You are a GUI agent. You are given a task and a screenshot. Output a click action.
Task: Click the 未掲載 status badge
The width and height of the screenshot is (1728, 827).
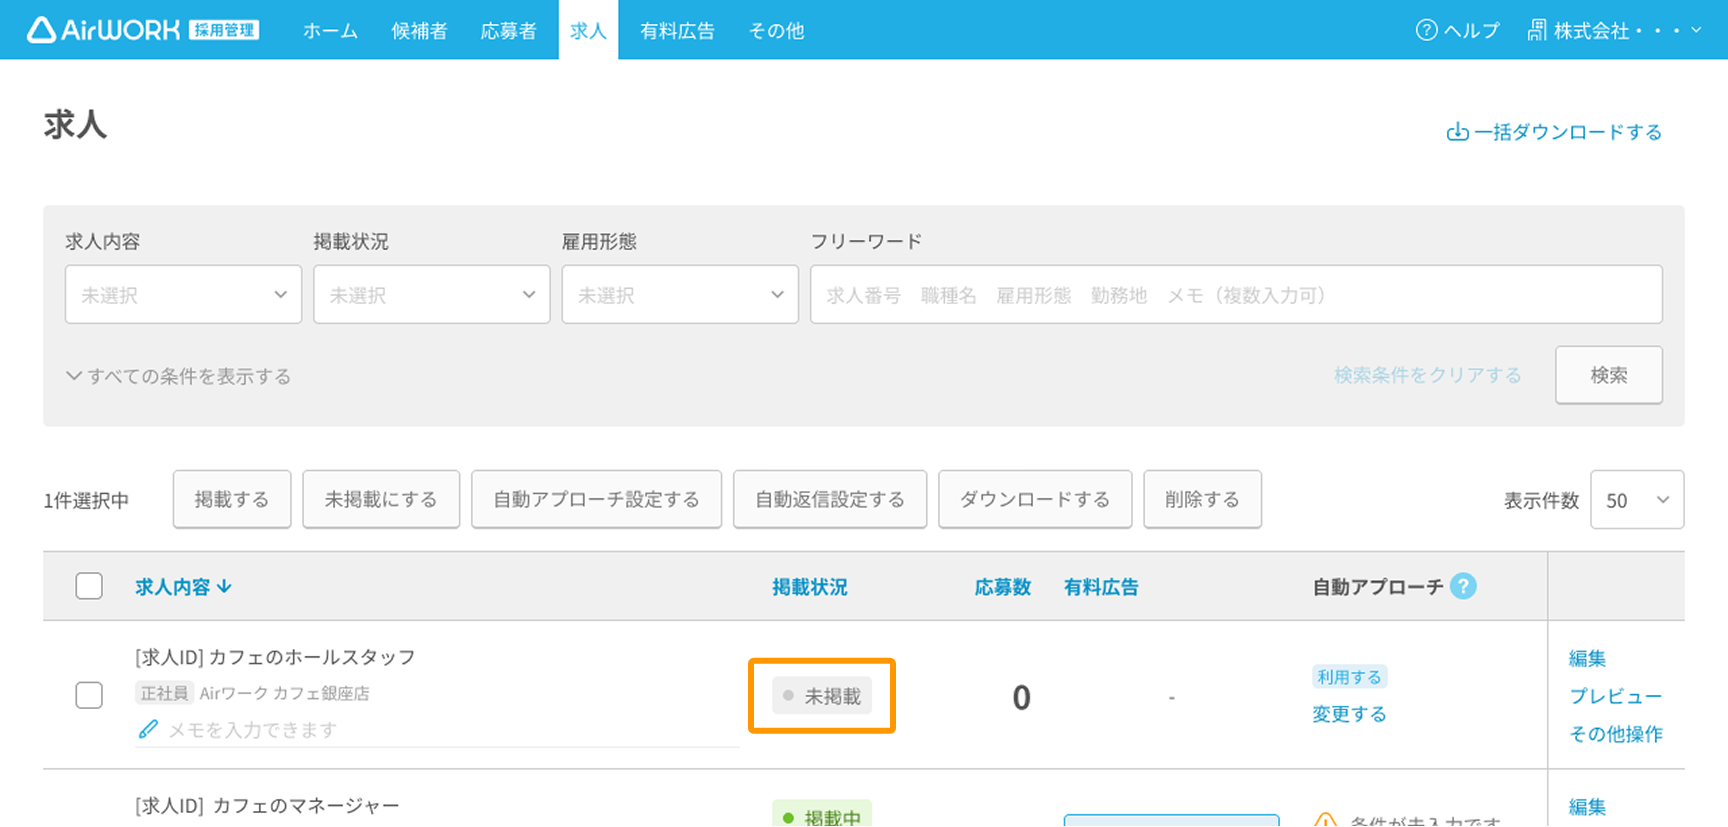pyautogui.click(x=822, y=696)
